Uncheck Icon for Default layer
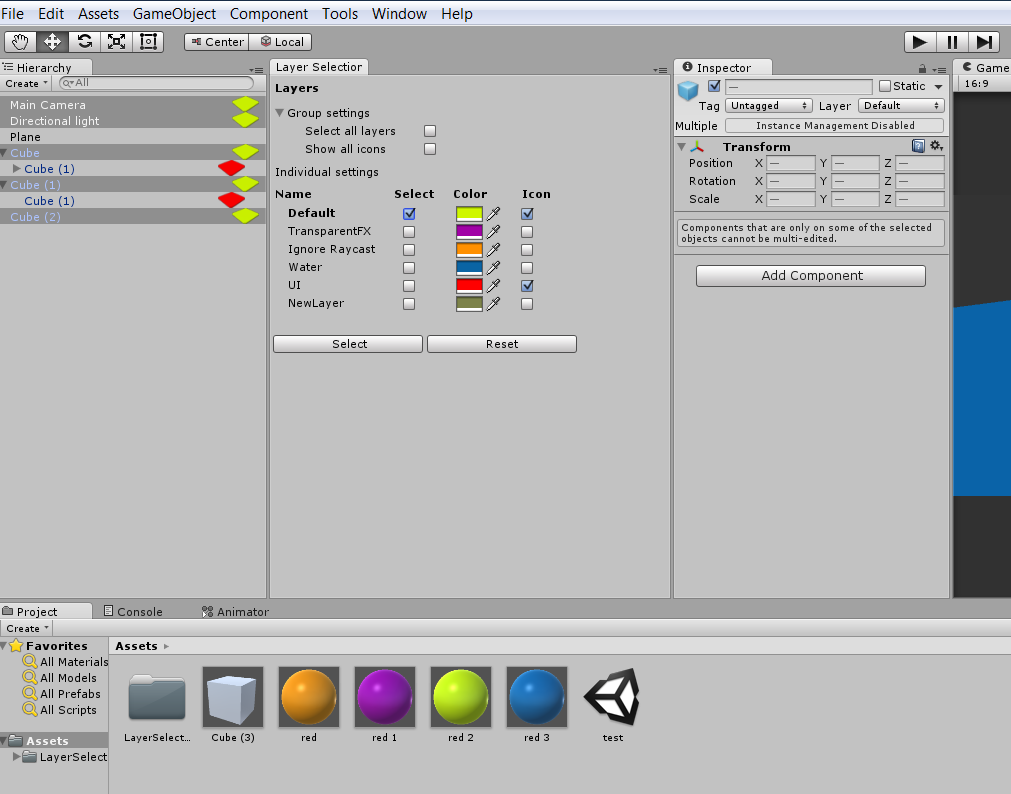1011x794 pixels. point(527,213)
